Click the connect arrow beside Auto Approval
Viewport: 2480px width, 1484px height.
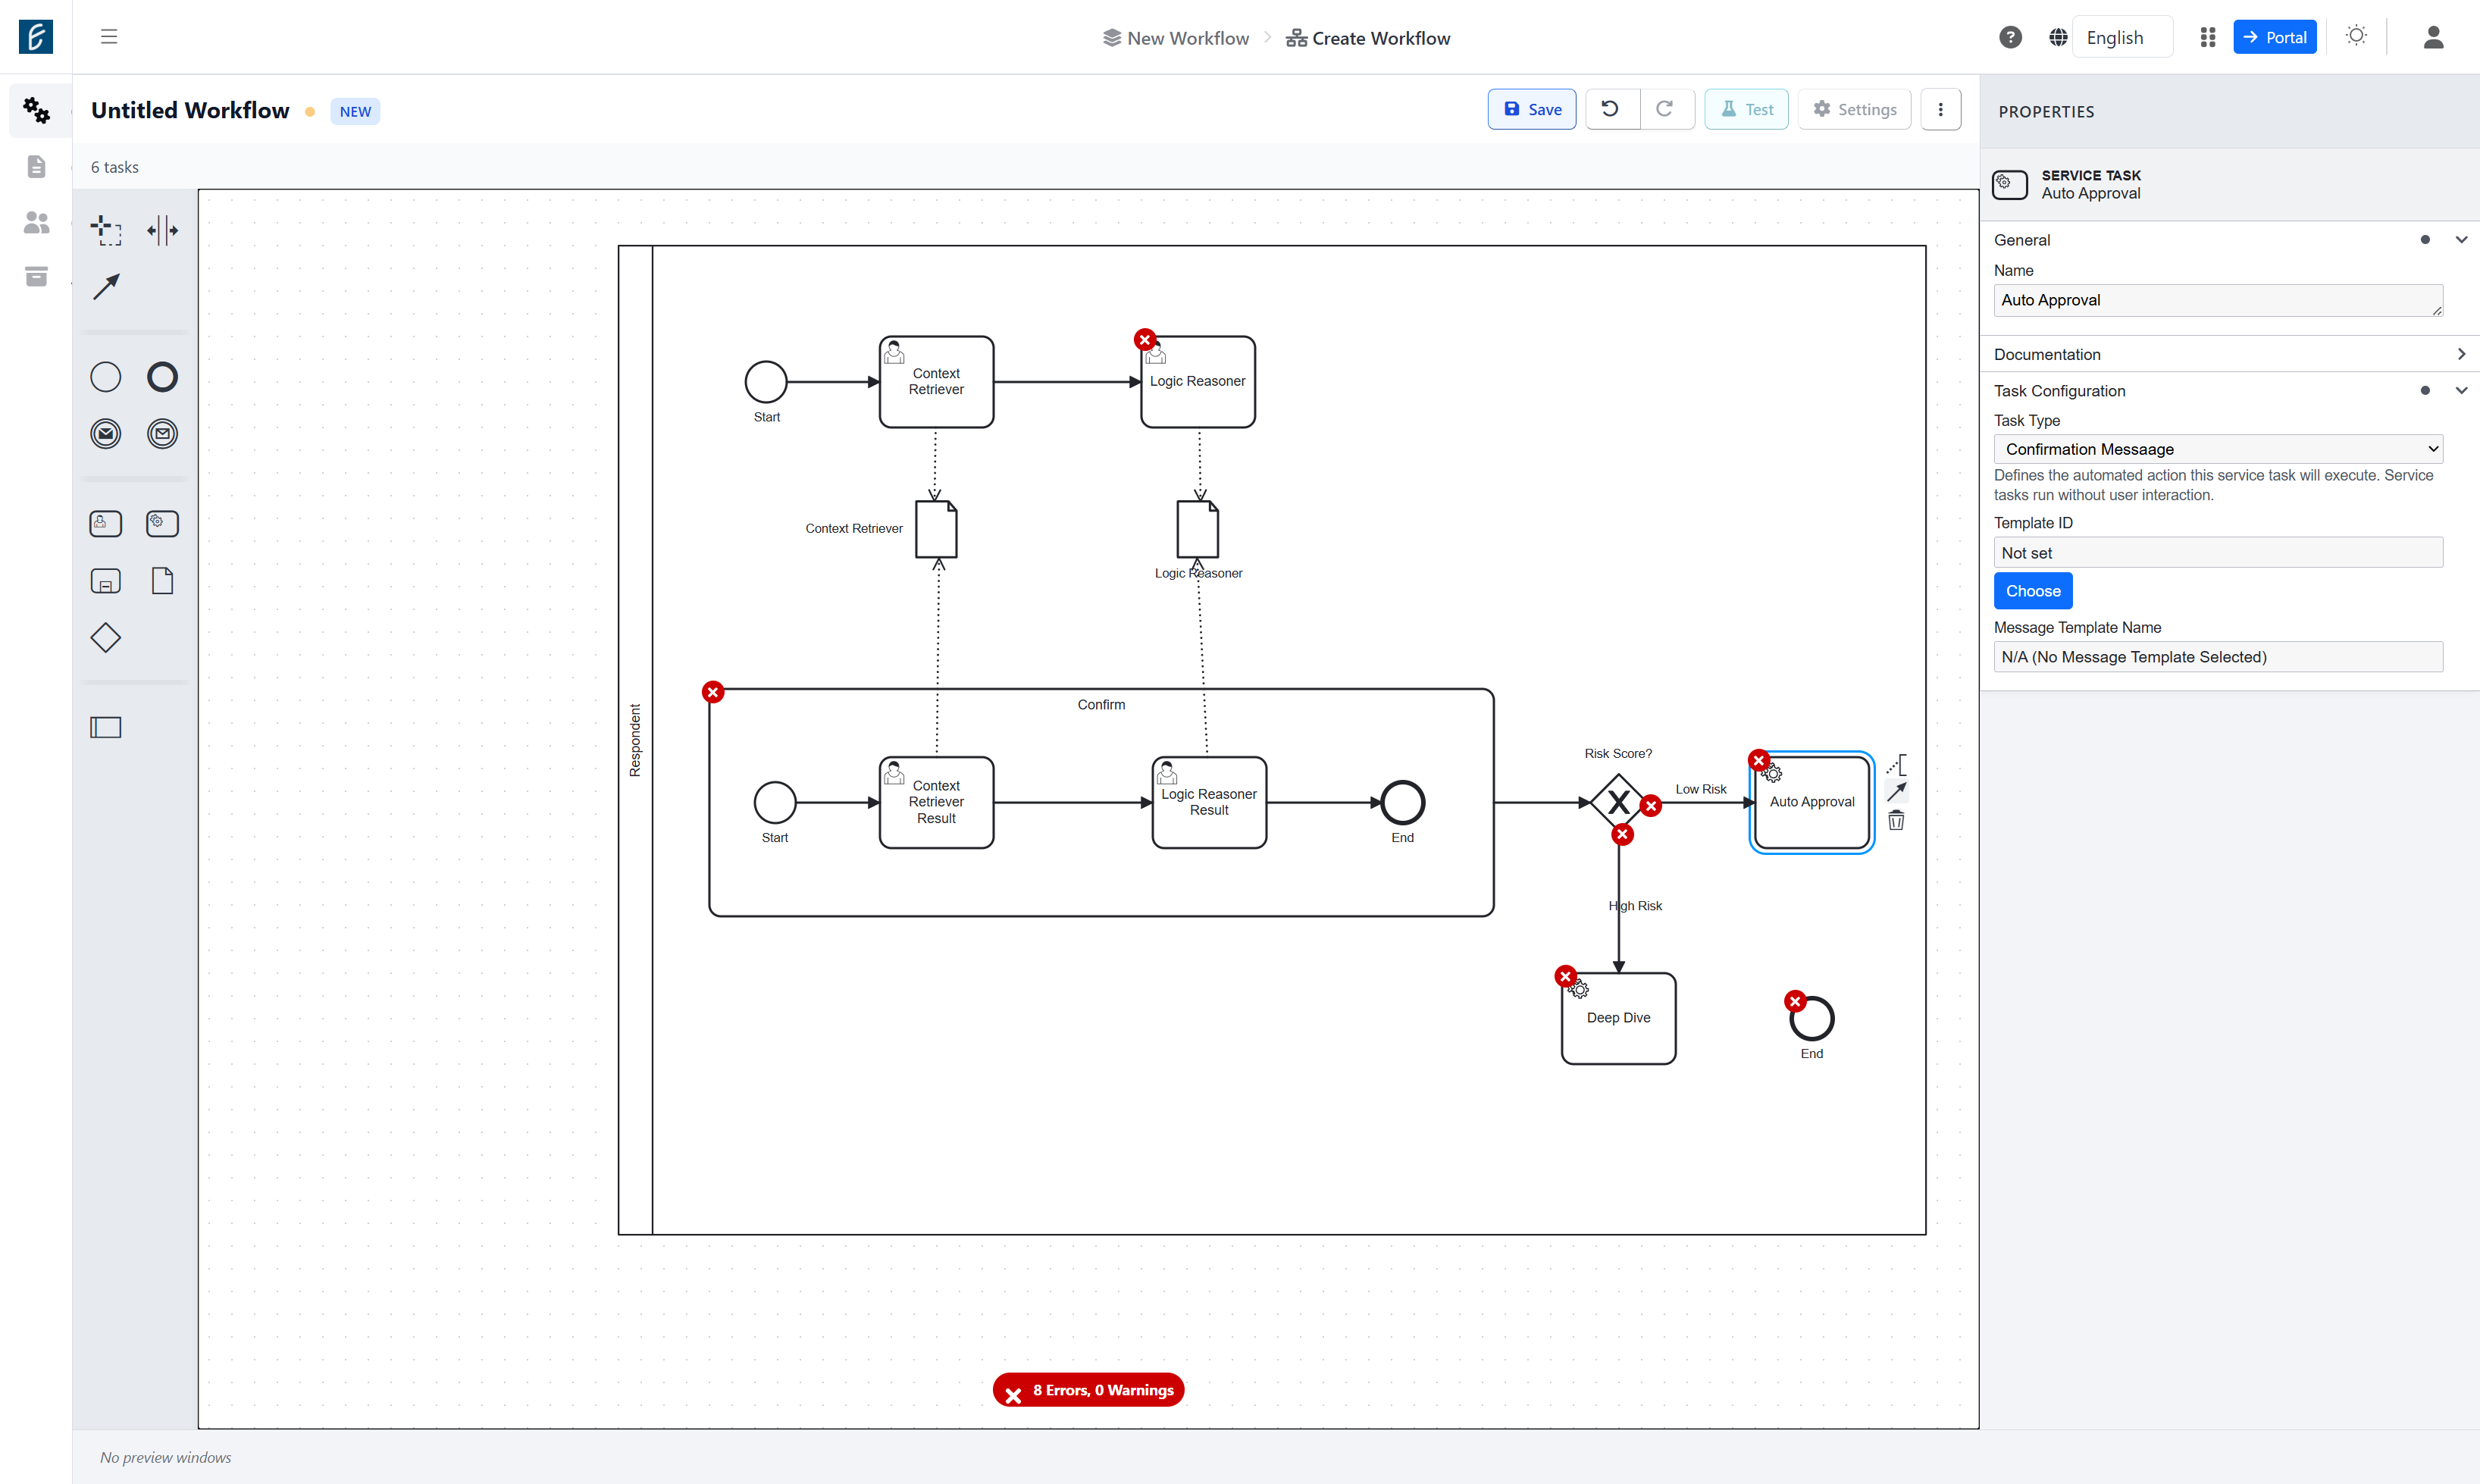point(1896,793)
